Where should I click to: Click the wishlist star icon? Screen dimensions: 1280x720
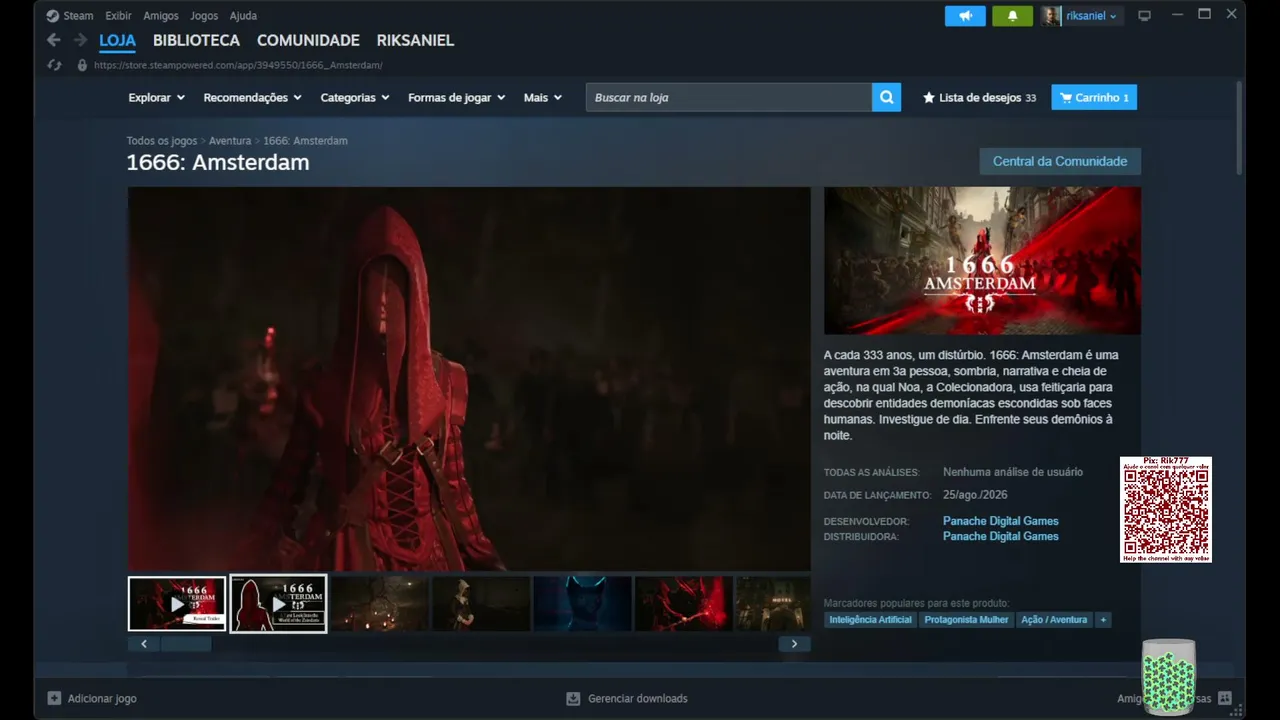[x=929, y=98]
